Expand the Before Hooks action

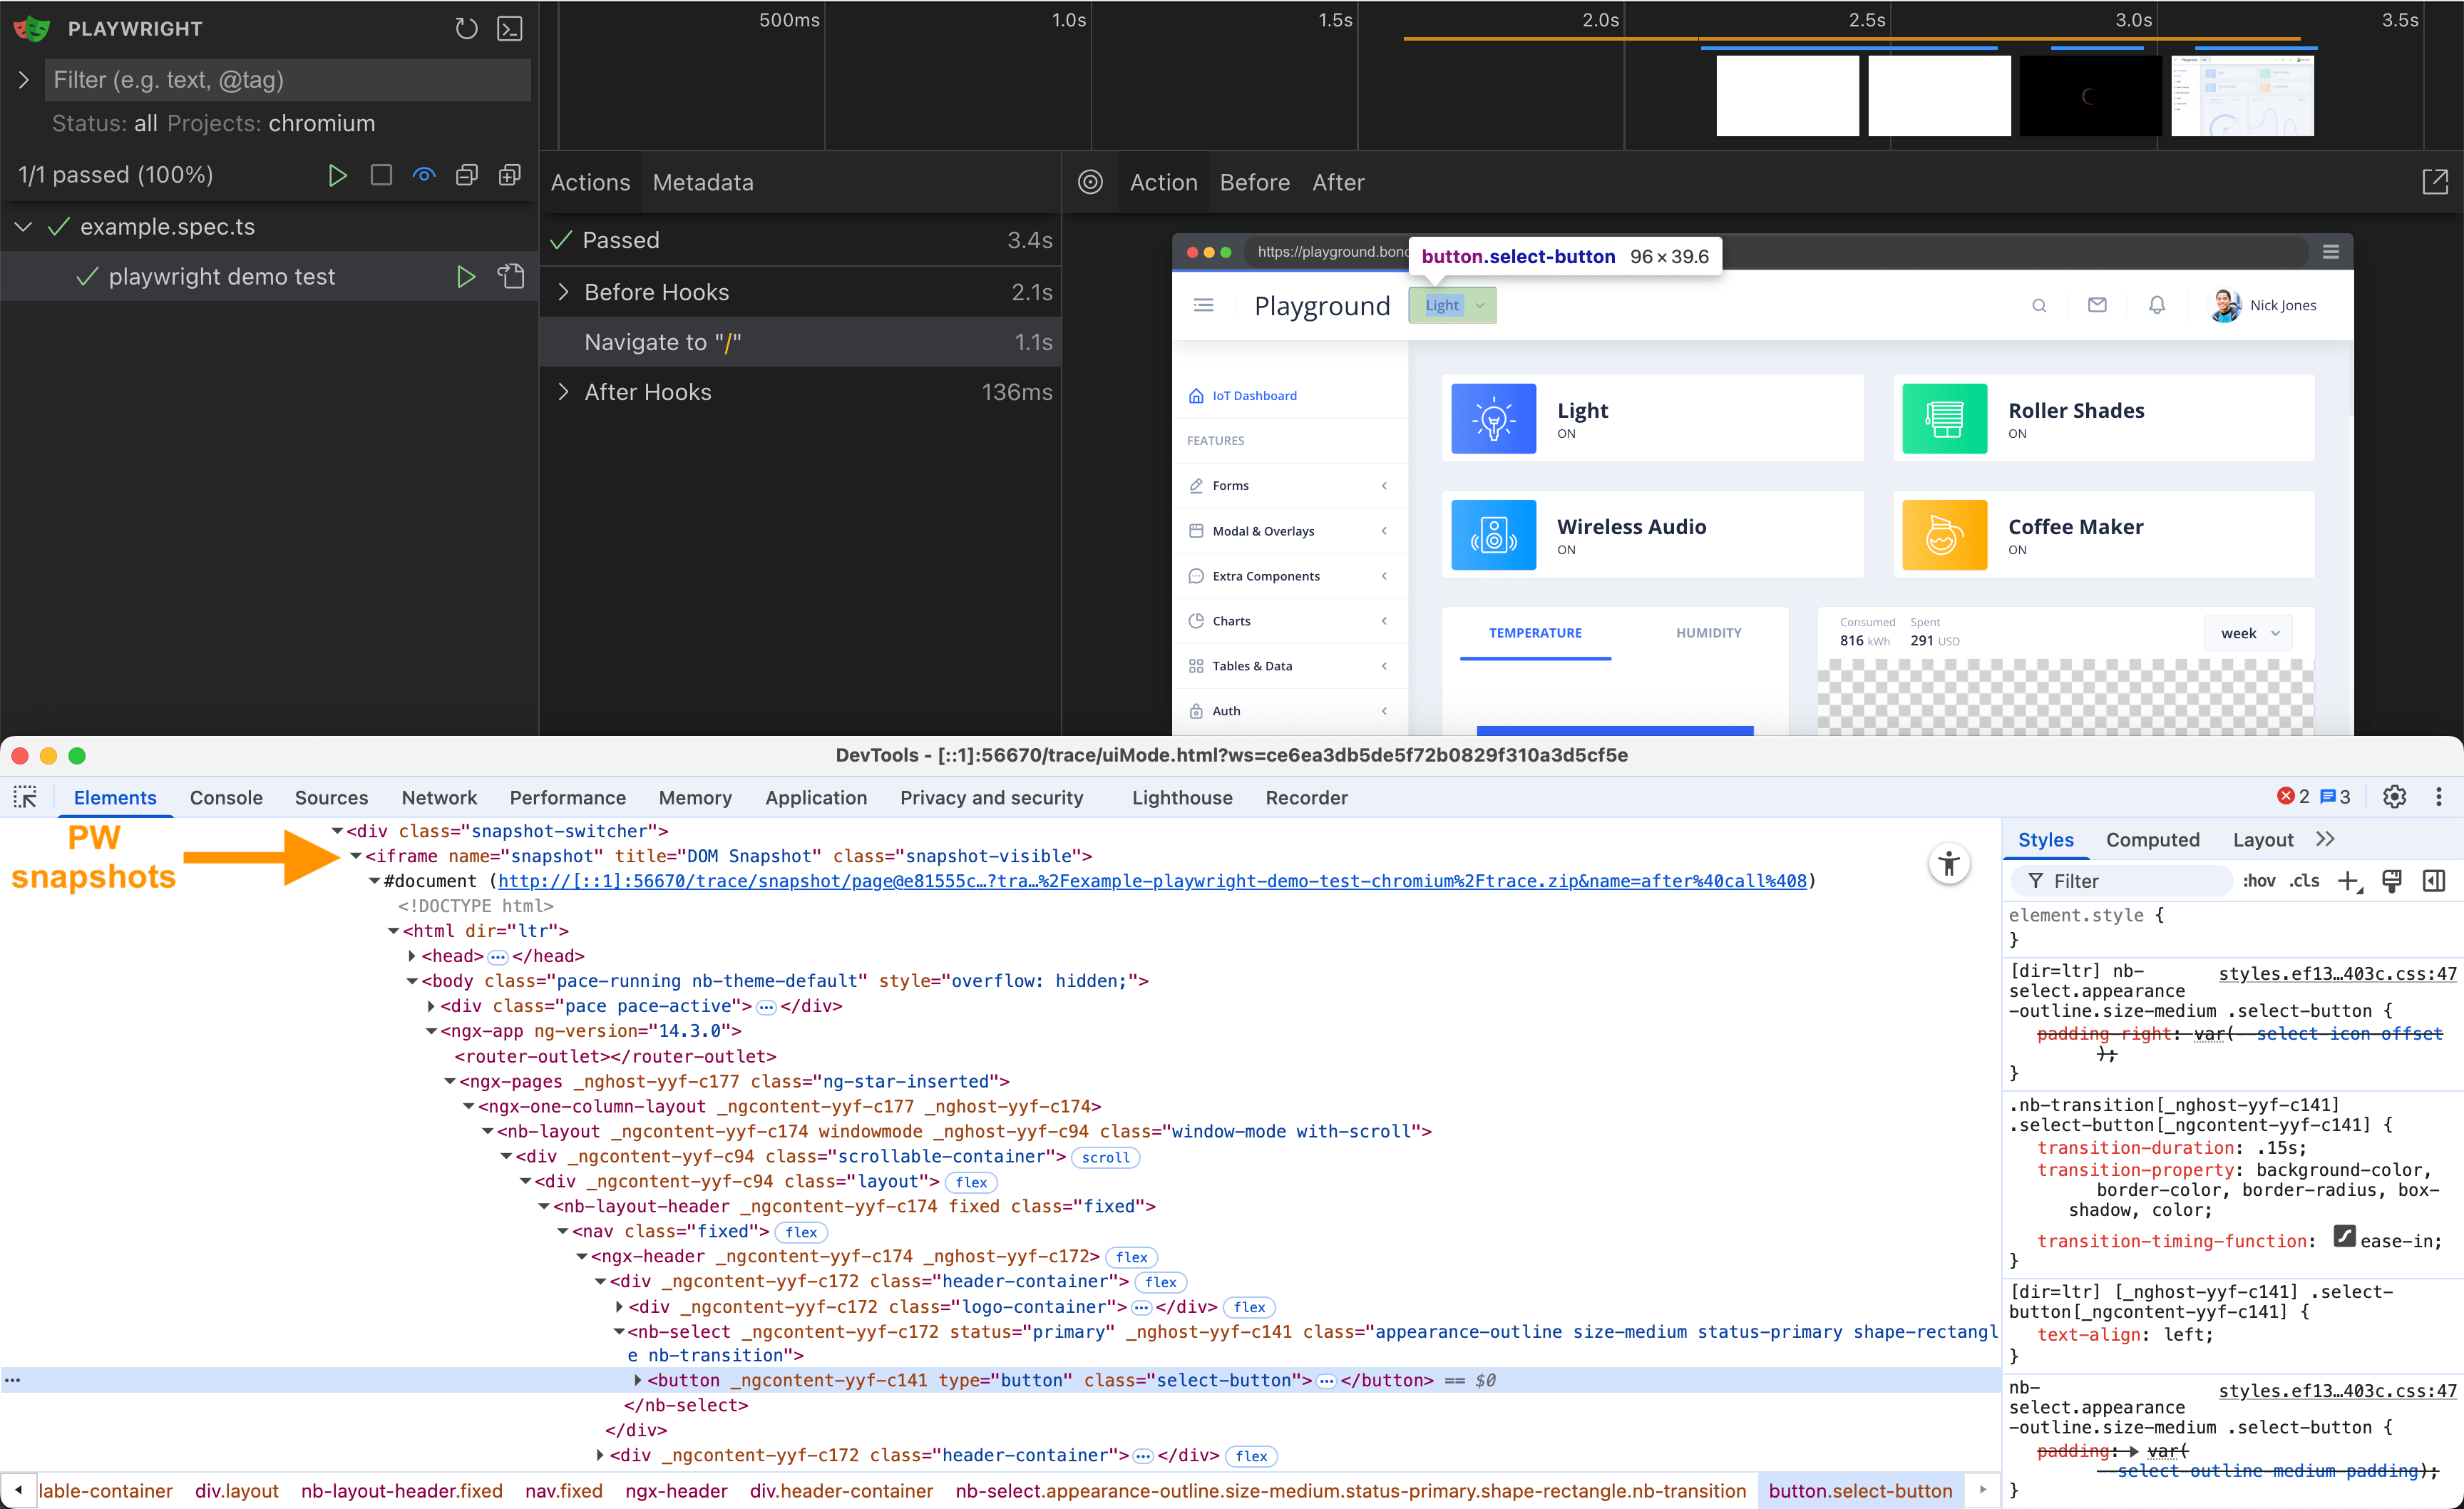(x=563, y=292)
